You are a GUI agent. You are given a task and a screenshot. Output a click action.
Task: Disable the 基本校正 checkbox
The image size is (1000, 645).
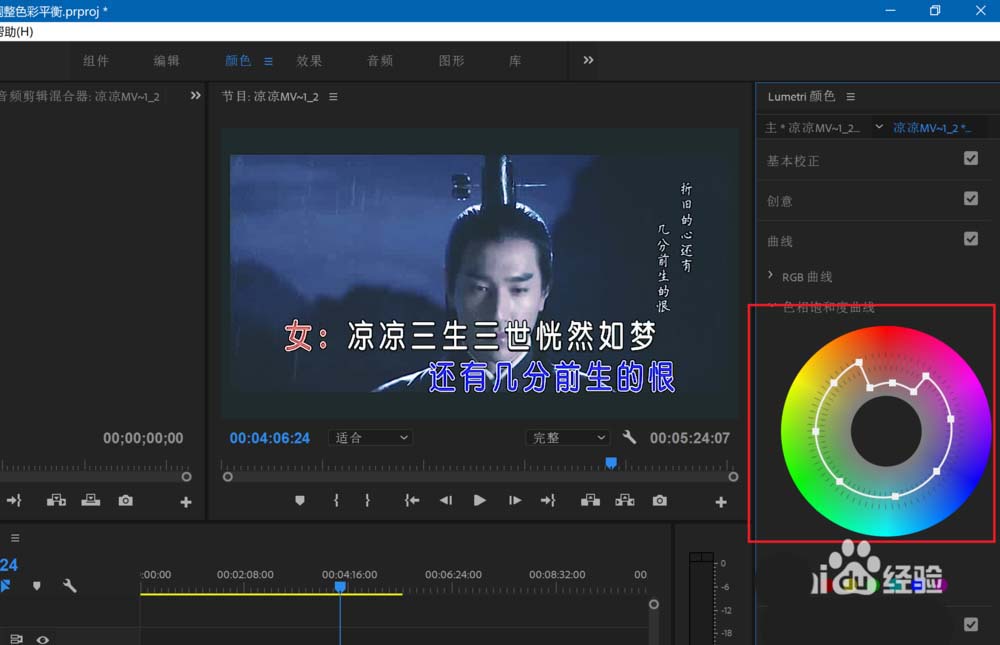970,158
